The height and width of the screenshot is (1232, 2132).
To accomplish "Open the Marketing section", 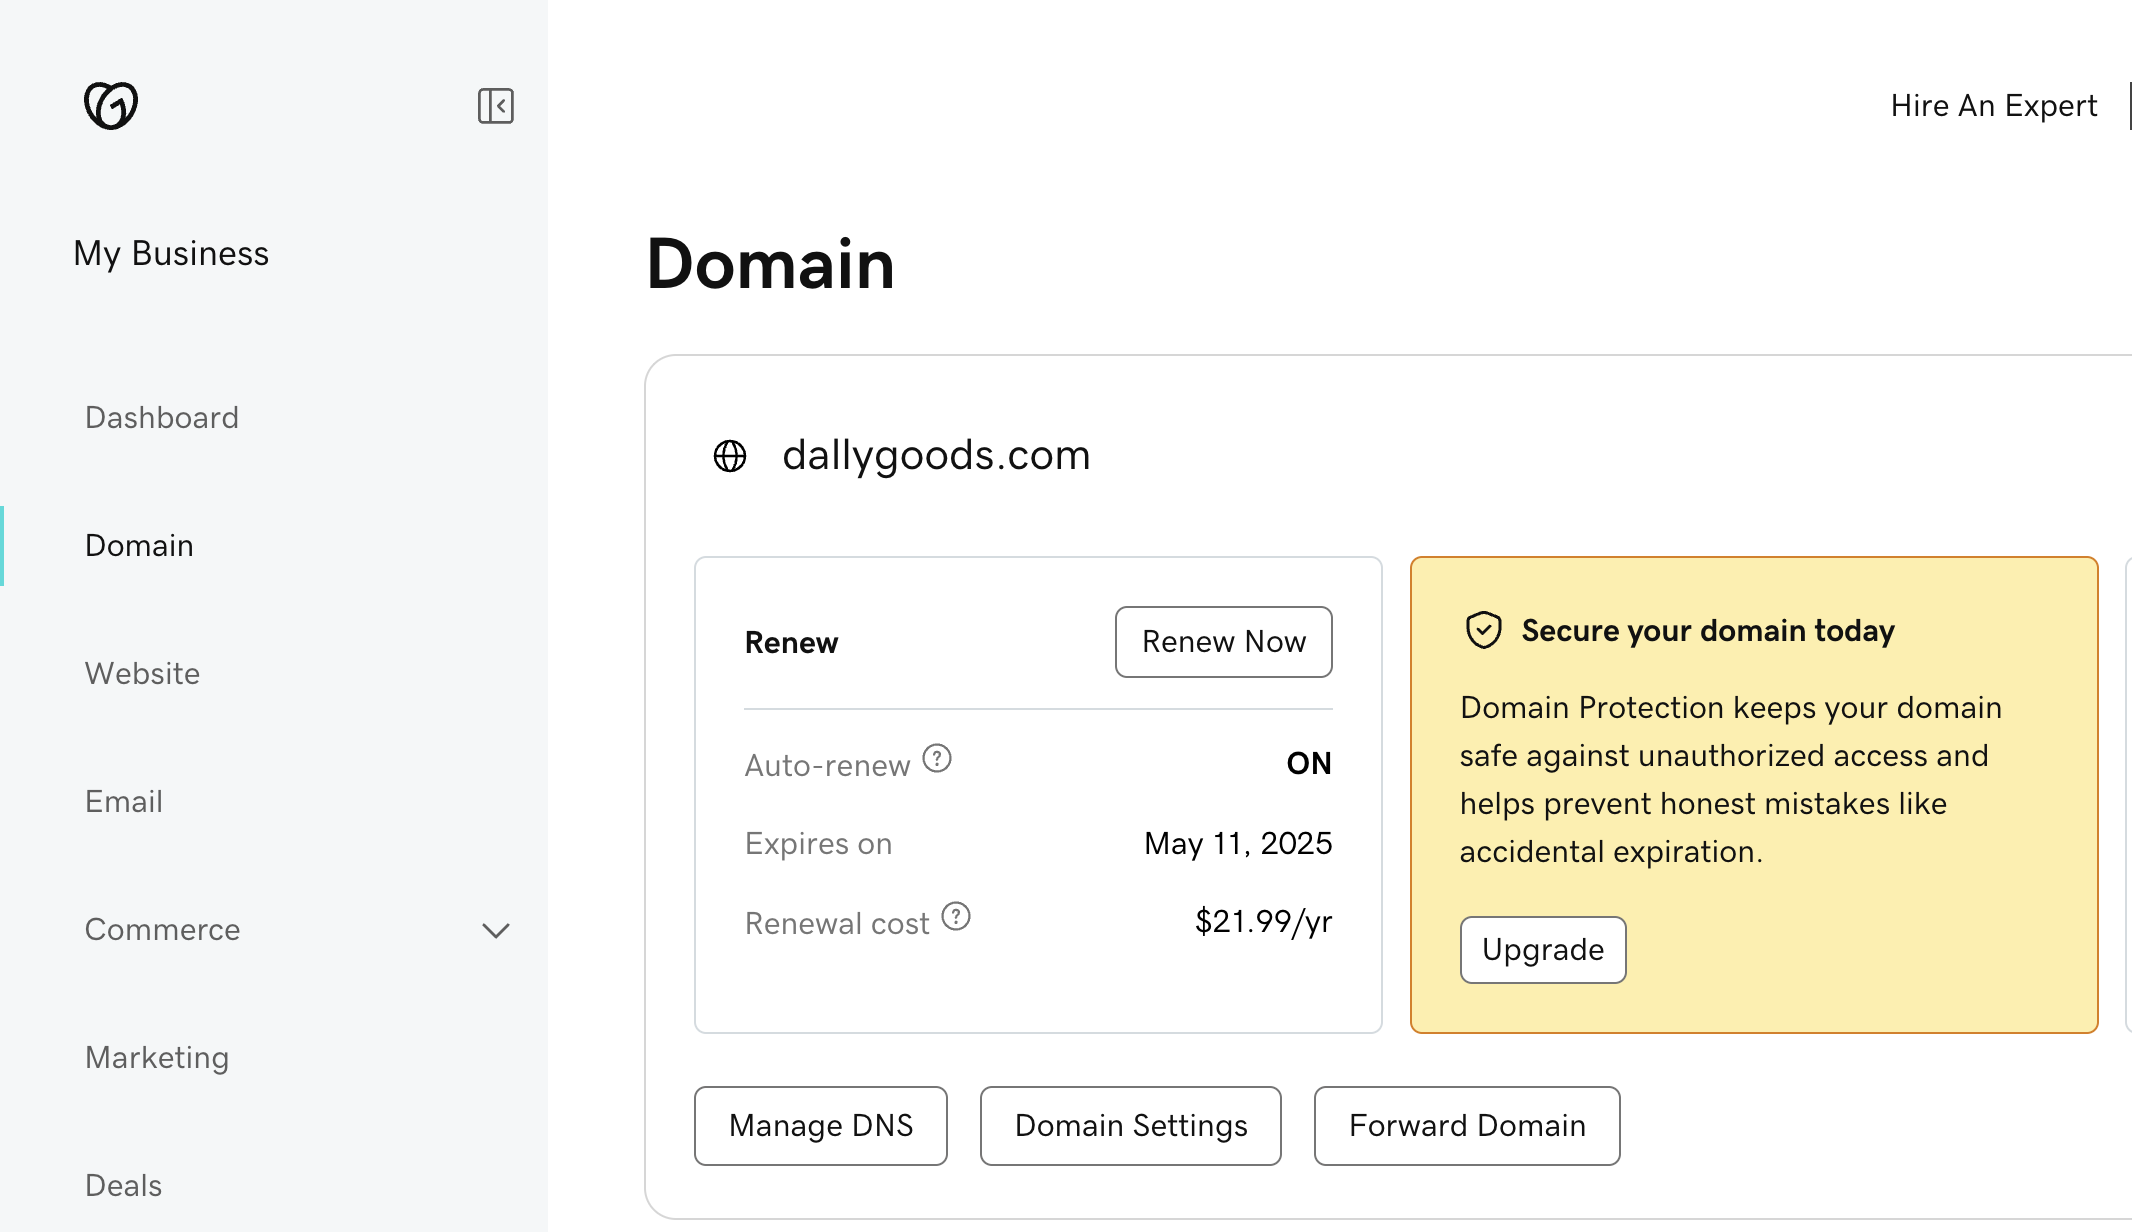I will 157,1057.
